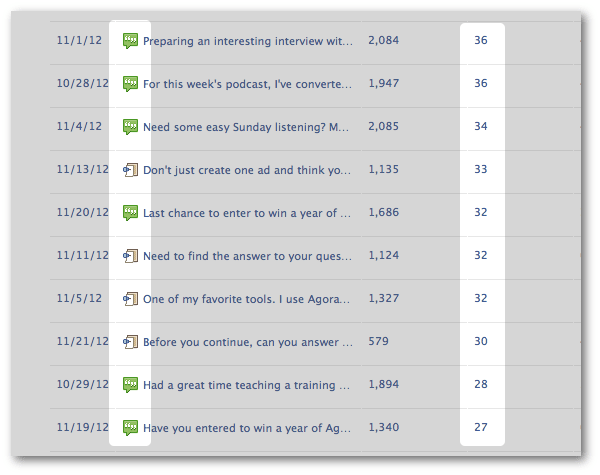This screenshot has height=475, width=600.
Task: Click status icon for 10/28/12 podcast post
Action: pyautogui.click(x=130, y=83)
